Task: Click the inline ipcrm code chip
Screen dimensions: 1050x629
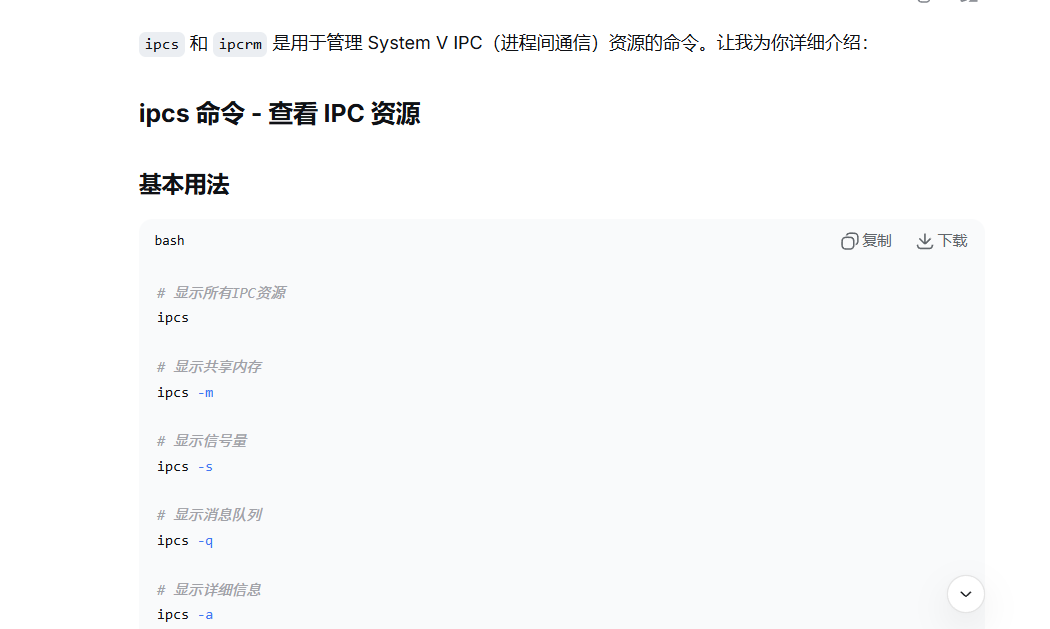Action: [x=240, y=44]
